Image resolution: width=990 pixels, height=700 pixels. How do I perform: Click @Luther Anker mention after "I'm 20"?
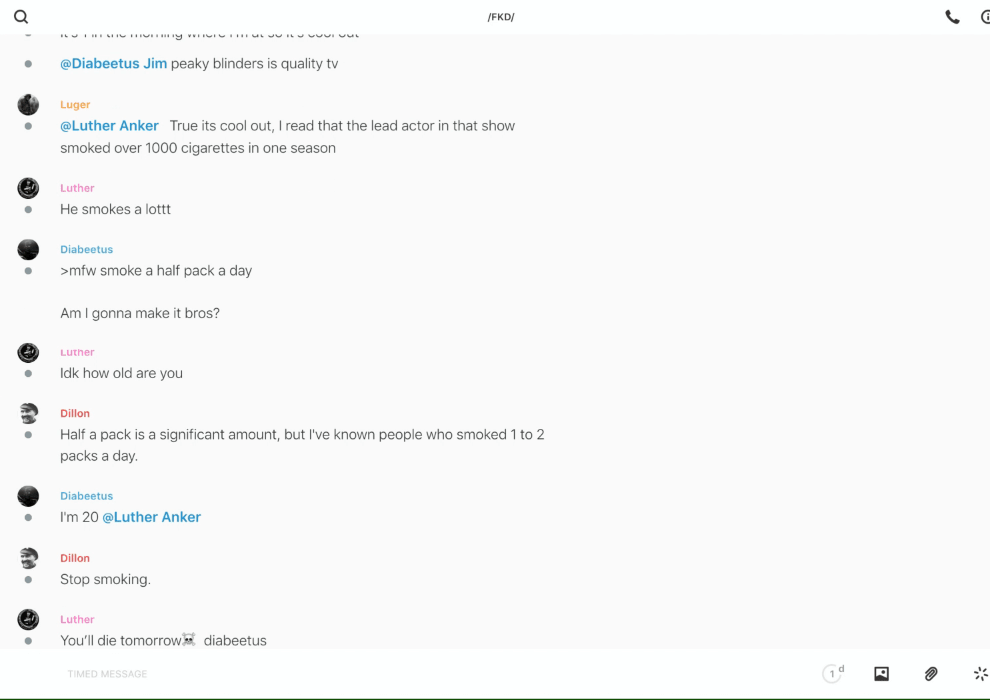pos(151,517)
